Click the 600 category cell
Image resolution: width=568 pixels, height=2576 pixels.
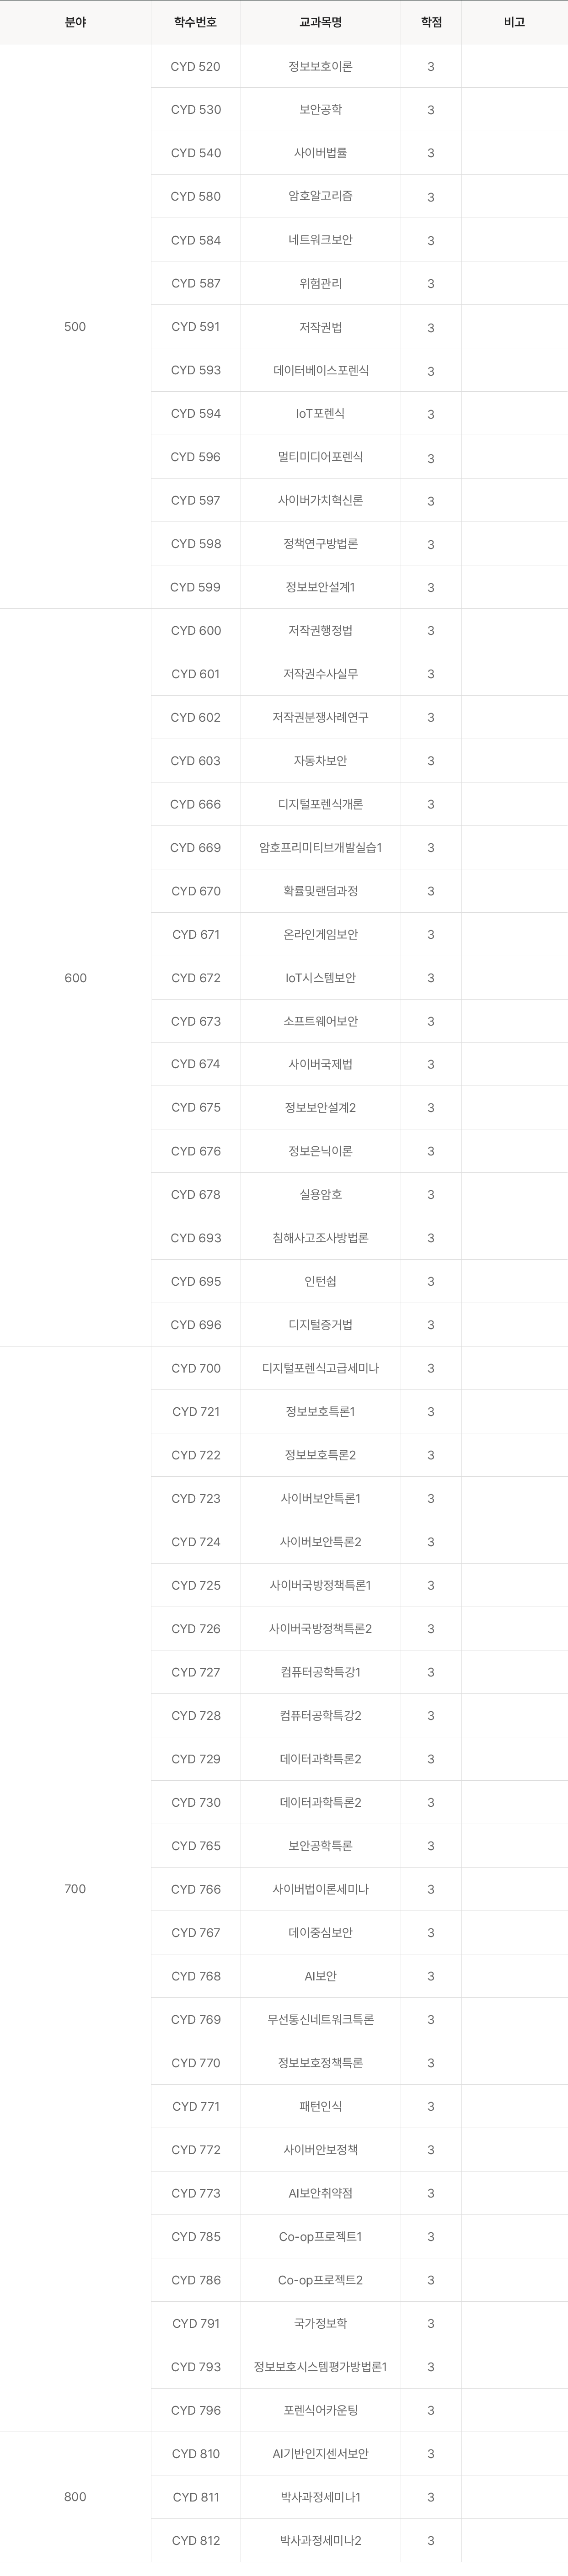click(75, 978)
